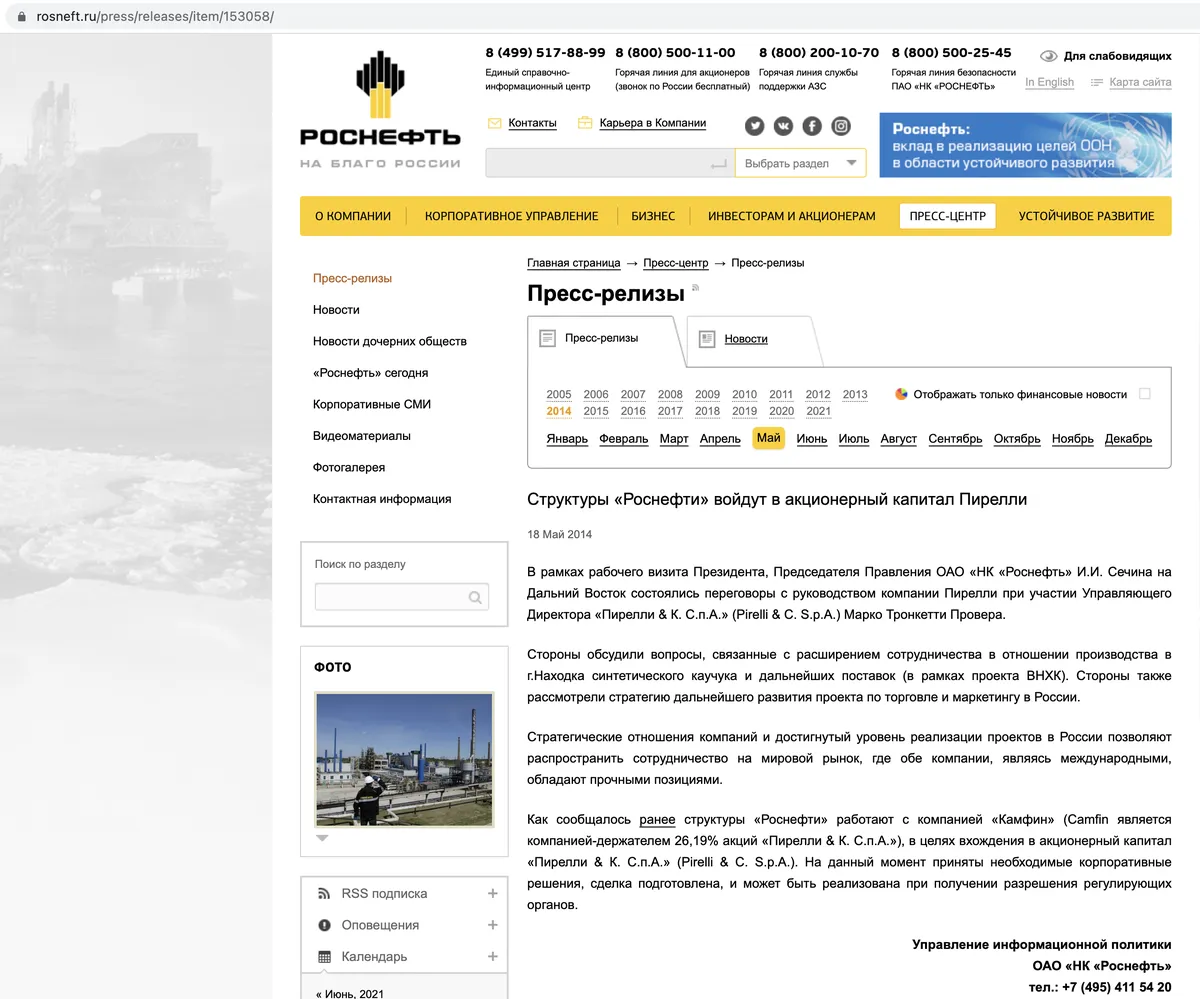Open Rosneft Facebook page icon
Image resolution: width=1200 pixels, height=999 pixels.
812,126
